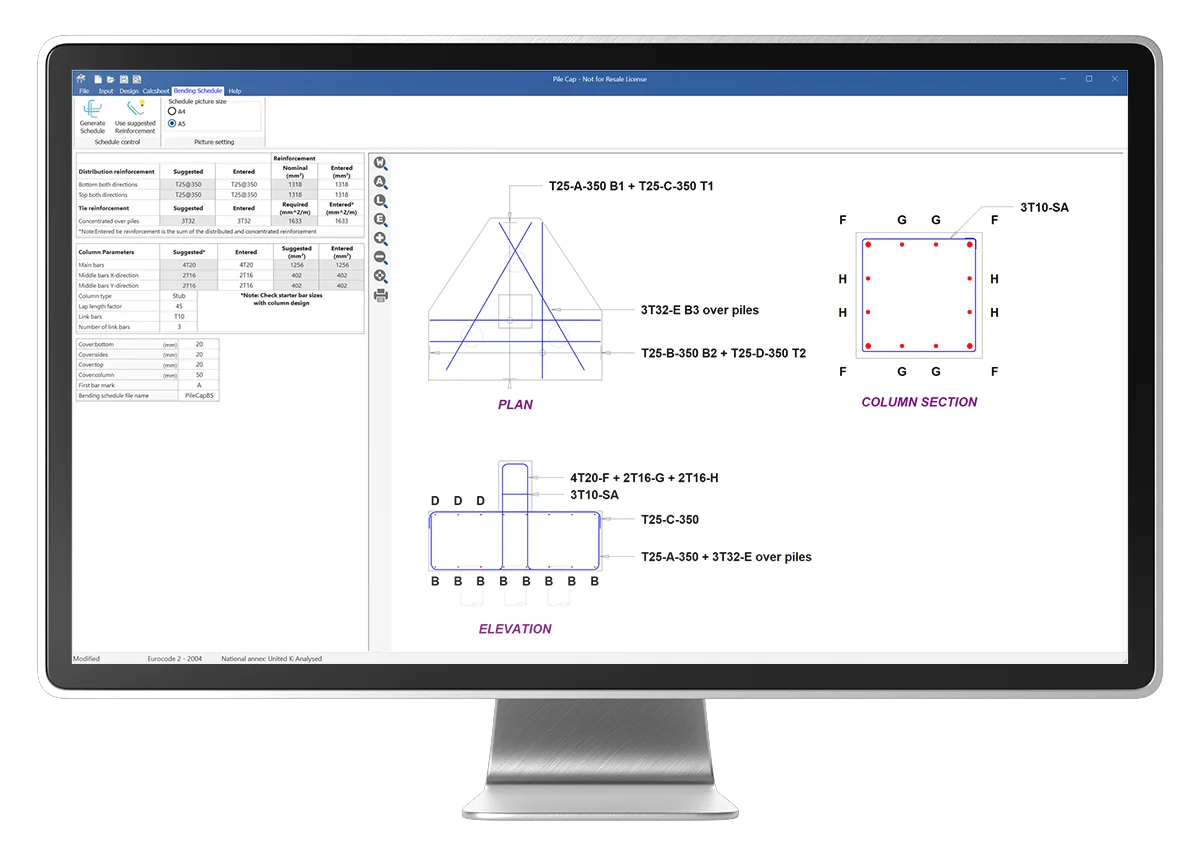This screenshot has width=1200, height=847.
Task: Select the A4 schedule picture size
Action: click(172, 112)
